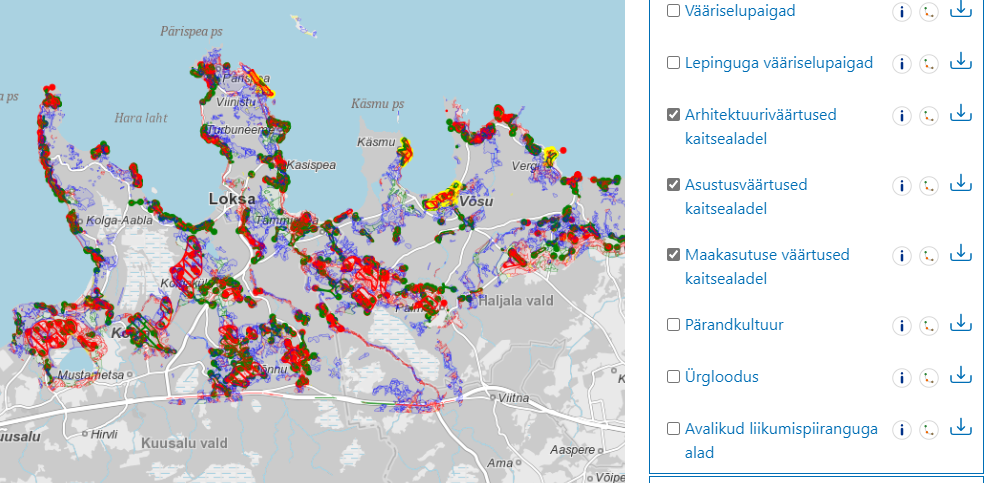Click the Loksa label on the map
Image resolution: width=984 pixels, height=483 pixels.
[232, 199]
